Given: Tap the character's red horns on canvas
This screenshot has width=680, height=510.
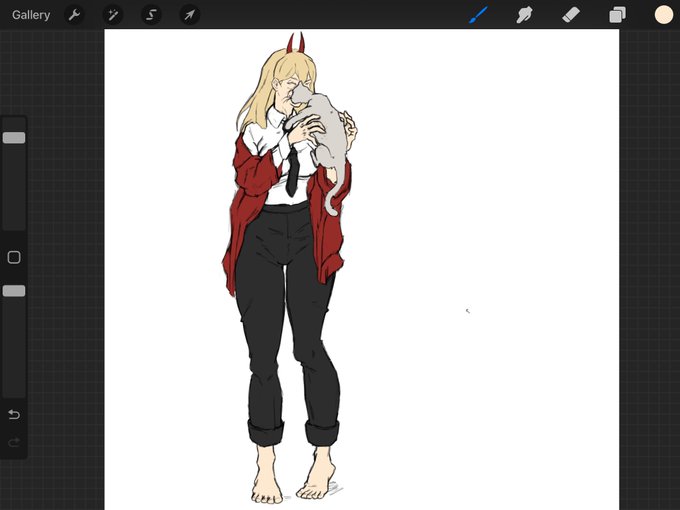Looking at the screenshot, I should 295,43.
